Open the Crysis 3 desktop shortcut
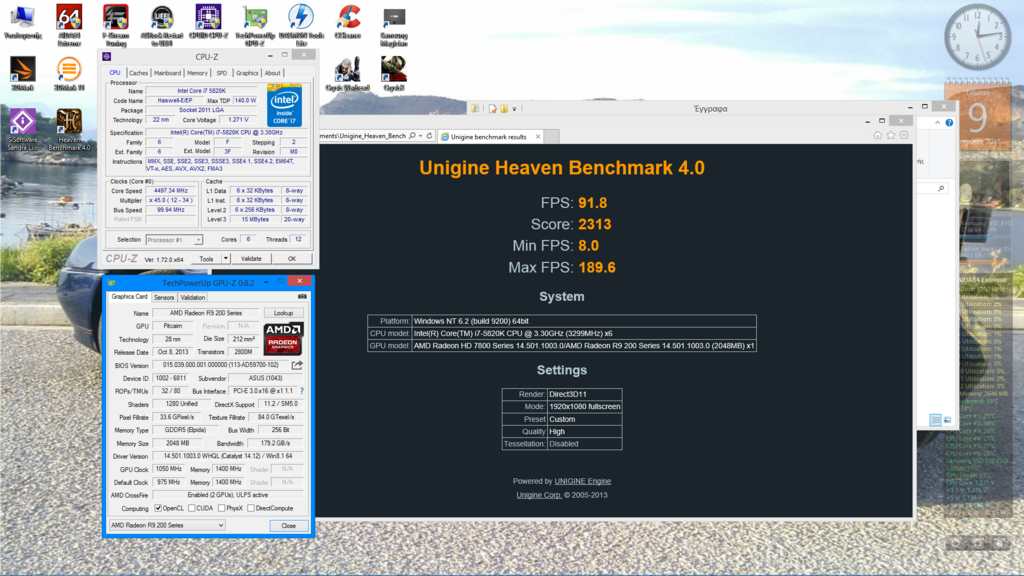Screen dimensions: 1024x576 point(394,74)
